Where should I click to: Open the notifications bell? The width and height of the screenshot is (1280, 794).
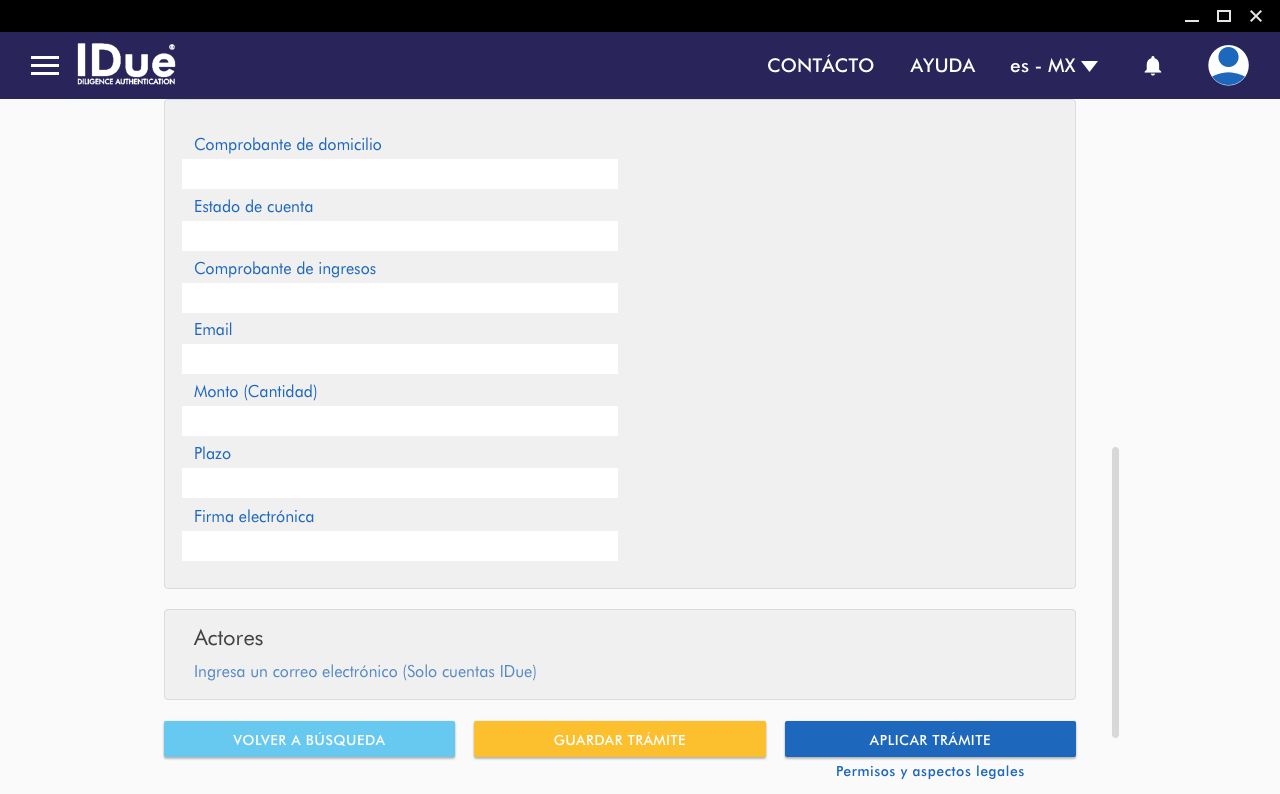[1152, 66]
